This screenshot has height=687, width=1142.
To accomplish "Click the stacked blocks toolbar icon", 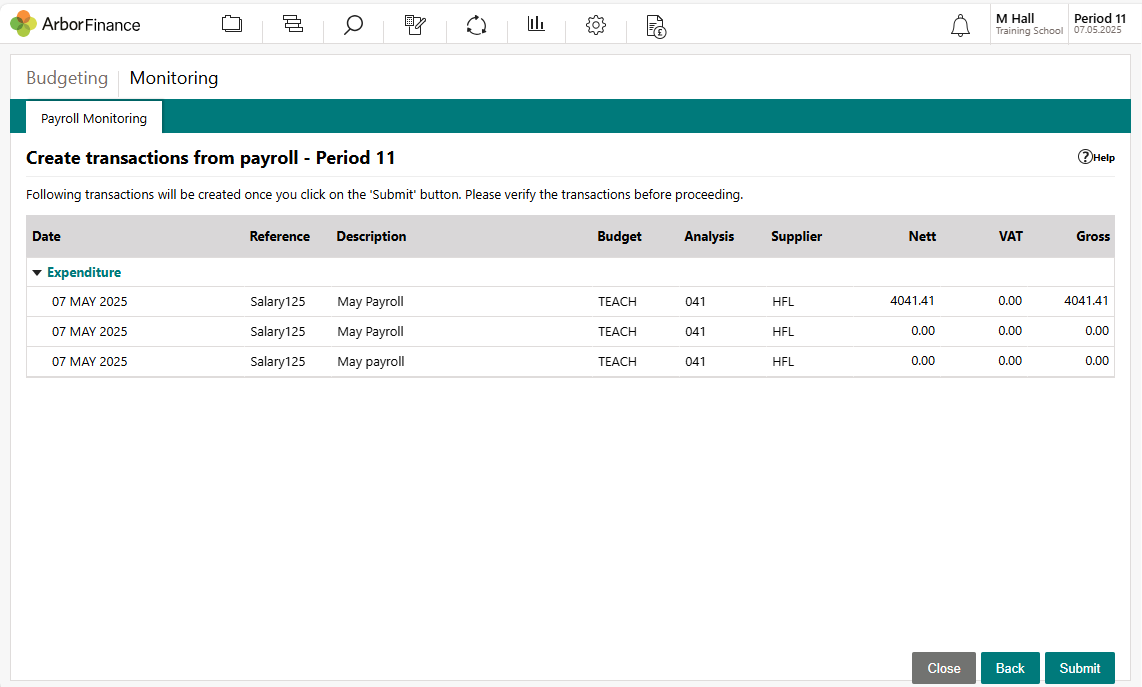I will [293, 25].
